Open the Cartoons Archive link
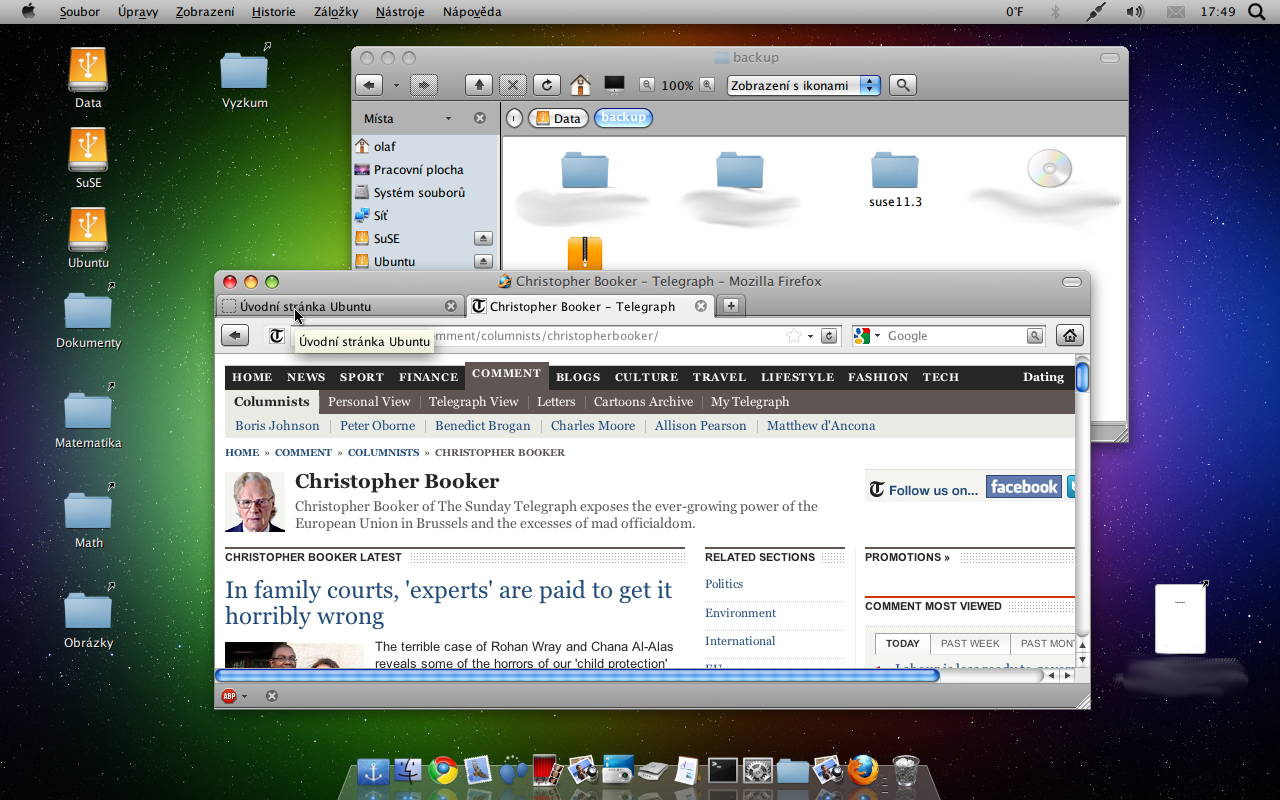This screenshot has height=800, width=1280. click(x=643, y=402)
